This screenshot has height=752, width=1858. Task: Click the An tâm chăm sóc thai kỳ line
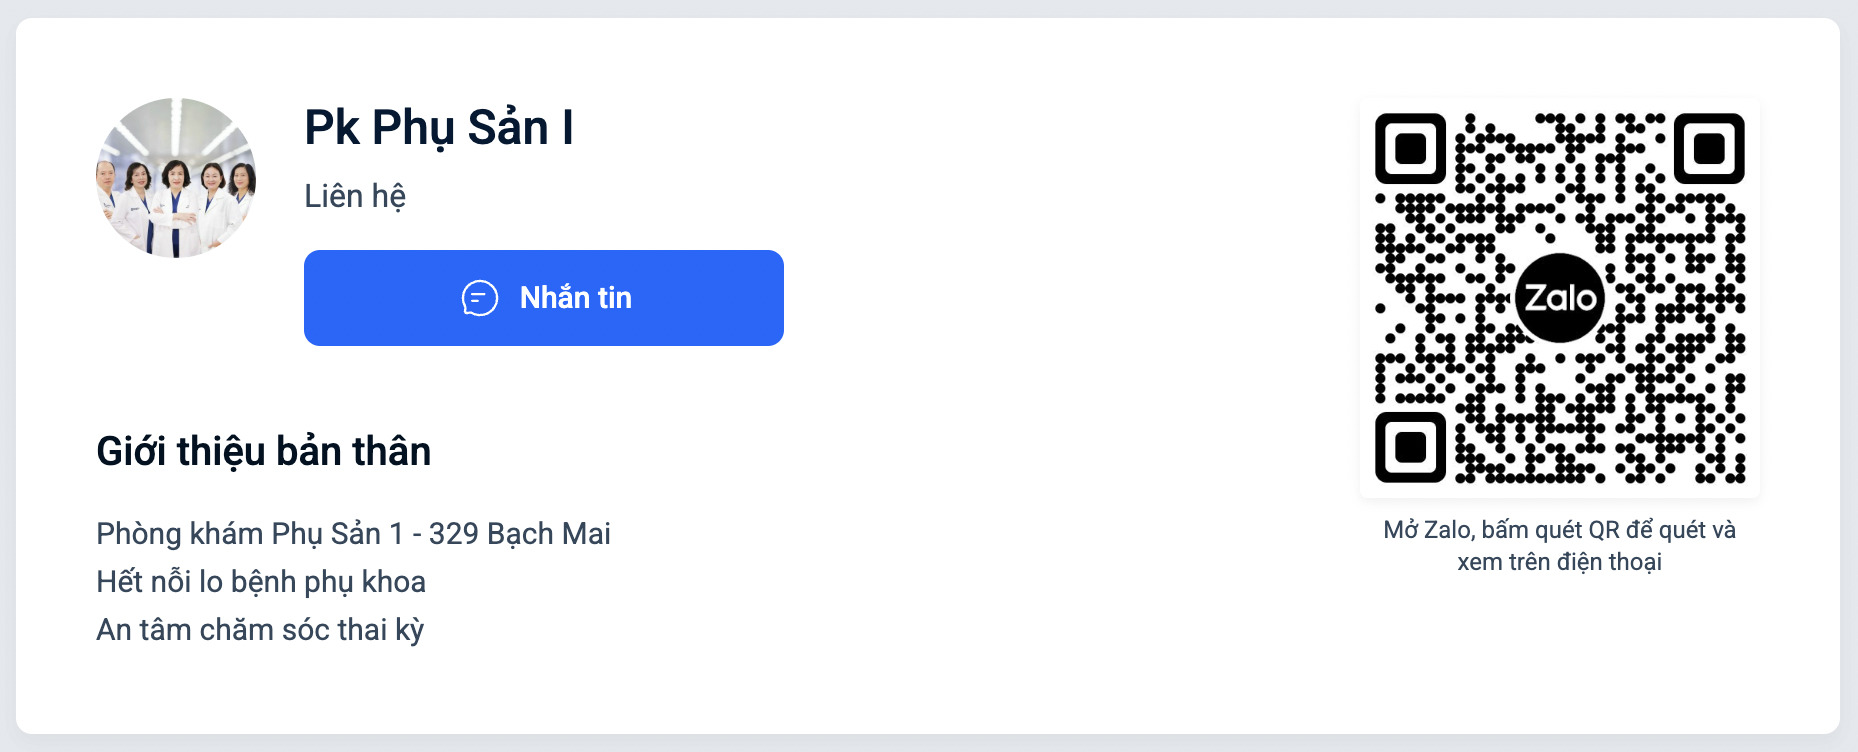pyautogui.click(x=260, y=630)
